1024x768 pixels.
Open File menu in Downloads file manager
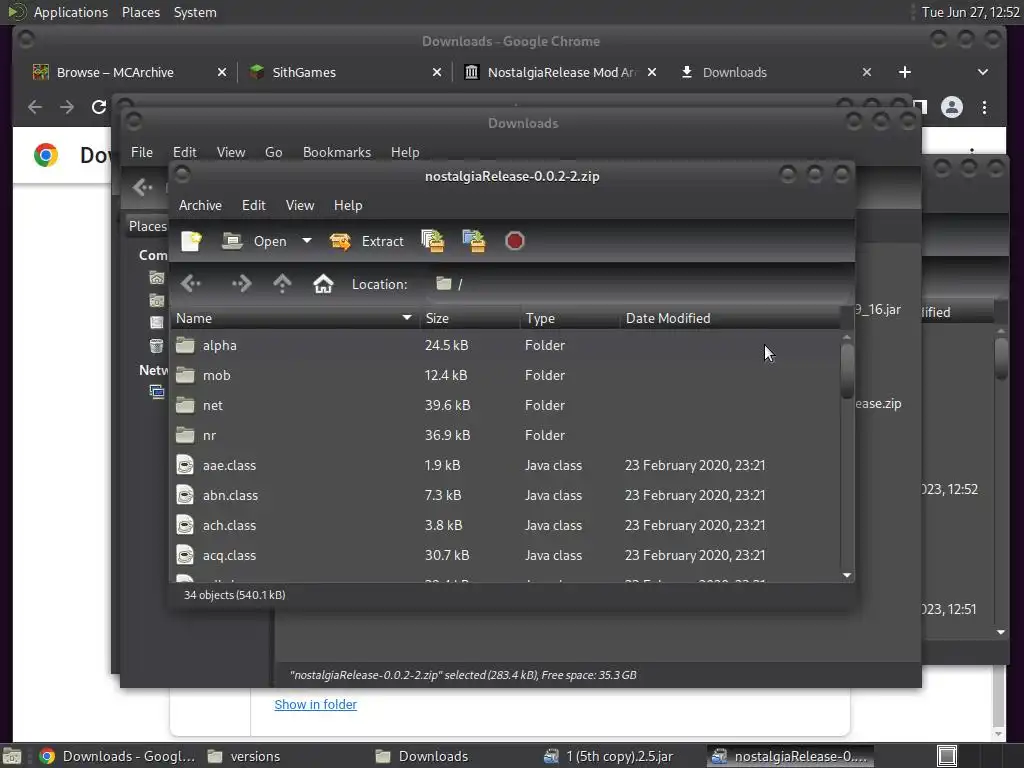(x=142, y=152)
